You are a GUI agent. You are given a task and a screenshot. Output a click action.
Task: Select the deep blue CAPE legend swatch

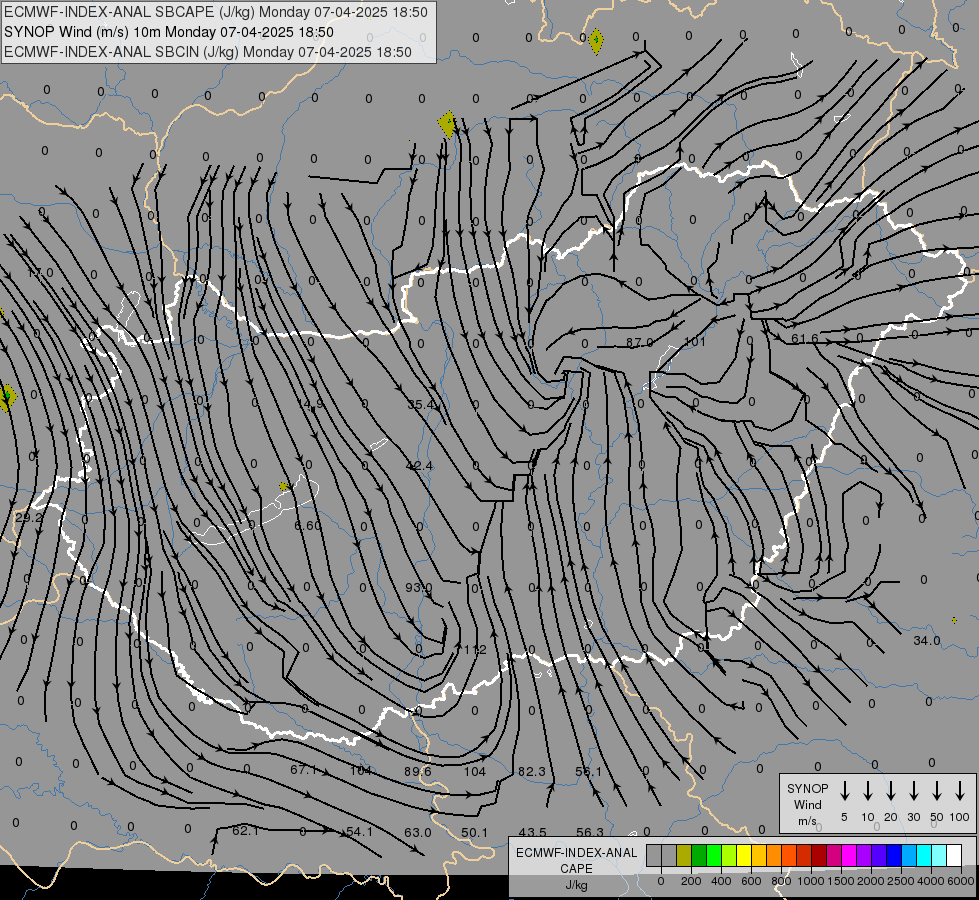[x=893, y=856]
